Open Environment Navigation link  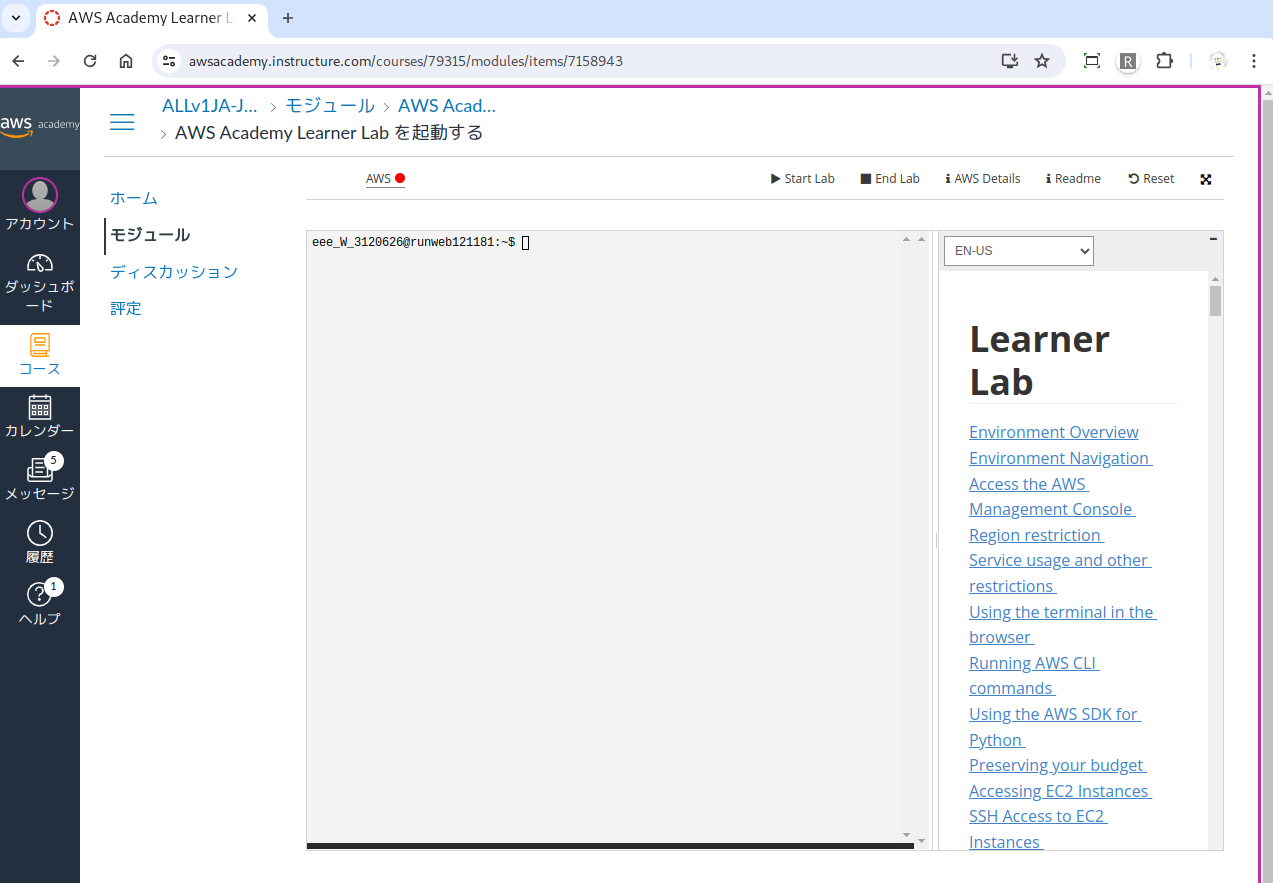coord(1060,458)
